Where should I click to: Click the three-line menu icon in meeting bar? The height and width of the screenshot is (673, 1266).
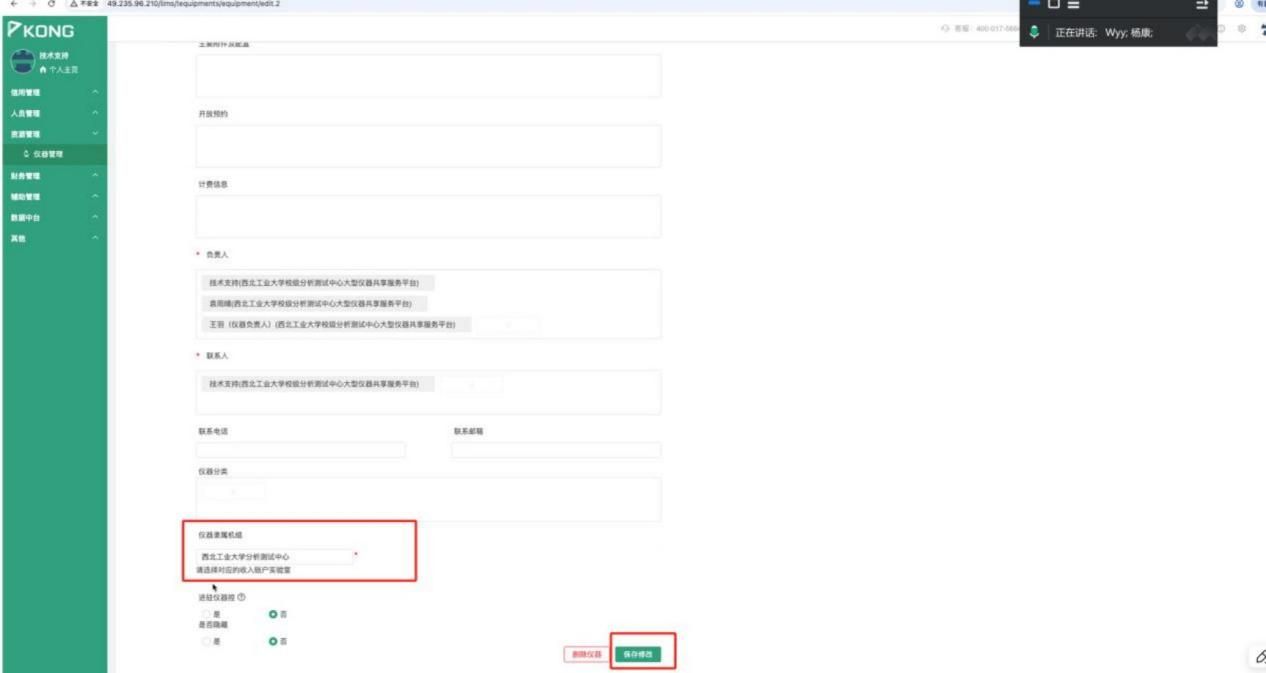[1073, 5]
